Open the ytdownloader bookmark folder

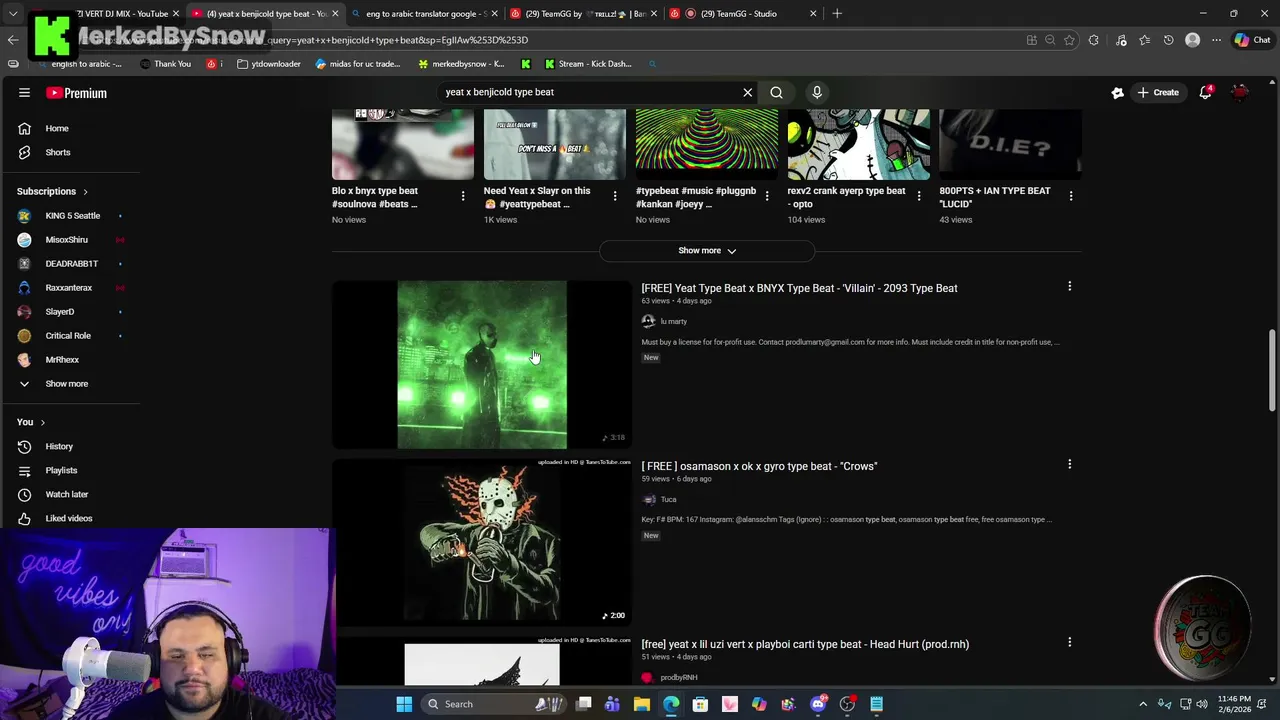tap(269, 64)
